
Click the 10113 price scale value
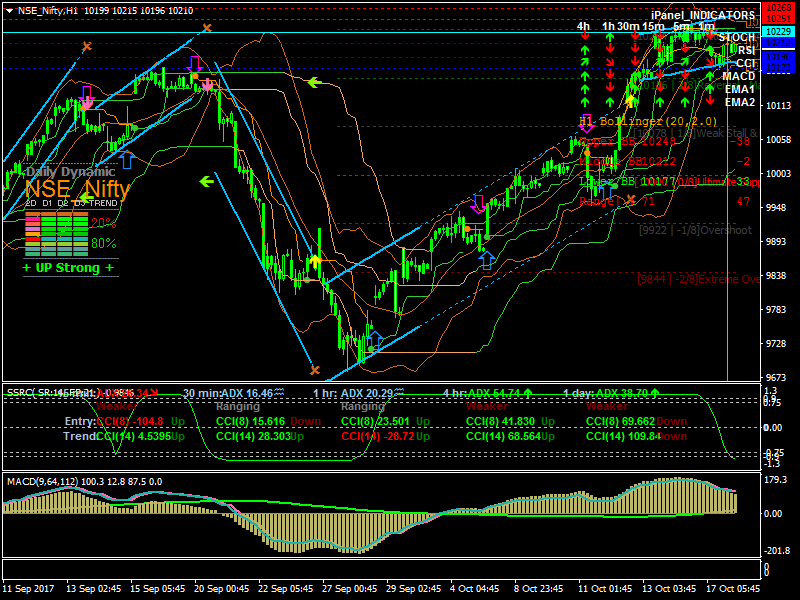(779, 106)
